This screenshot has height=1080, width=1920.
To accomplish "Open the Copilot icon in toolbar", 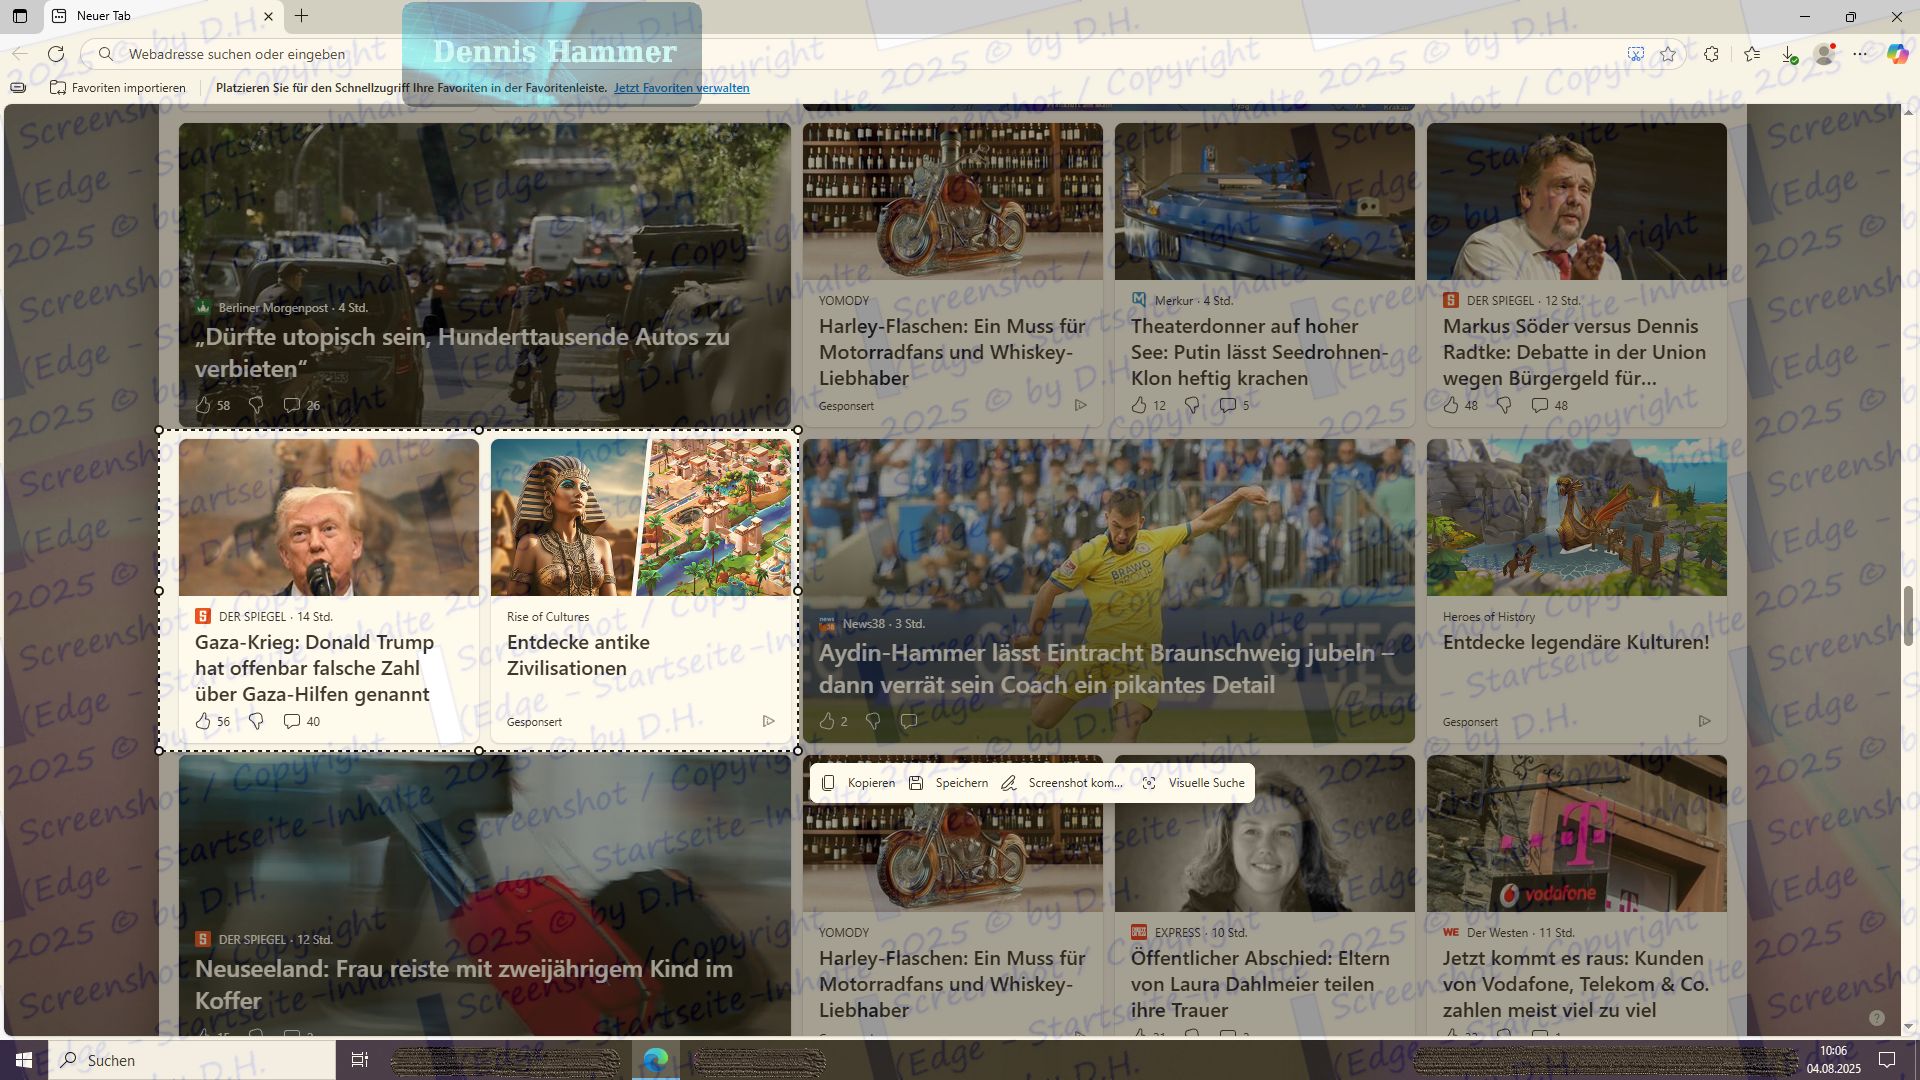I will [x=1897, y=54].
